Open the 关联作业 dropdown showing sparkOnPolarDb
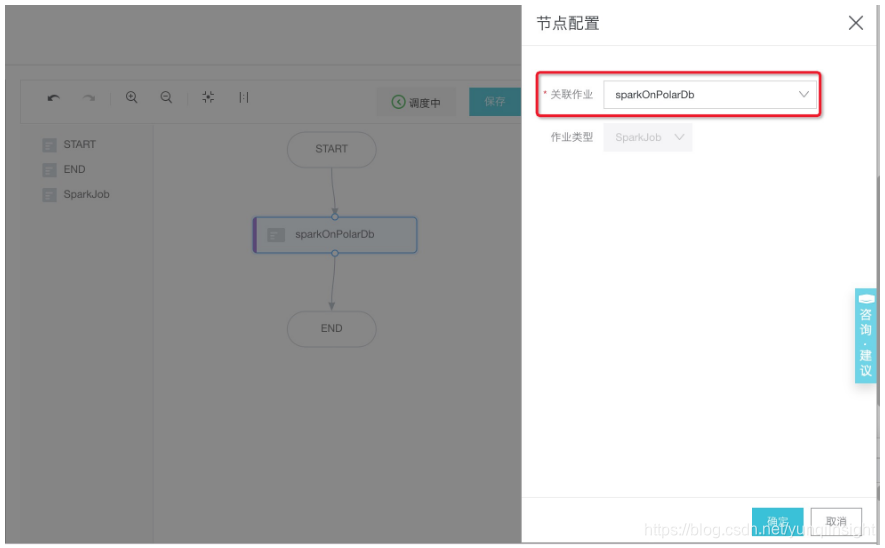The height and width of the screenshot is (548, 885). coord(709,94)
